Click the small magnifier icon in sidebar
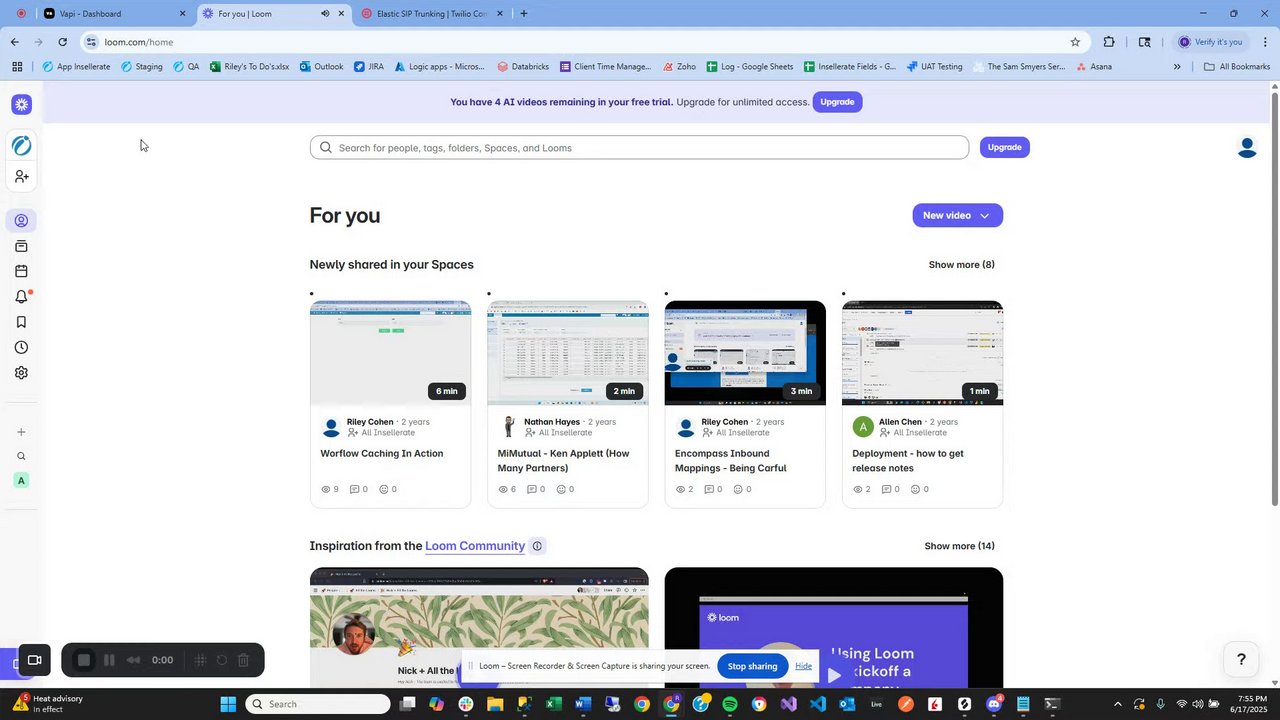 pyautogui.click(x=21, y=456)
